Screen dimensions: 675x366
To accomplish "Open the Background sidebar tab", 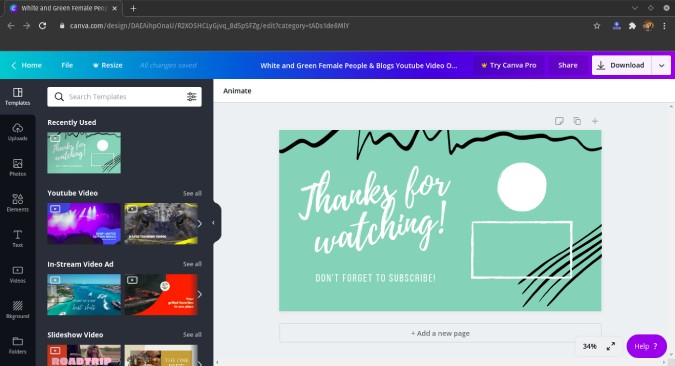I will click(18, 310).
